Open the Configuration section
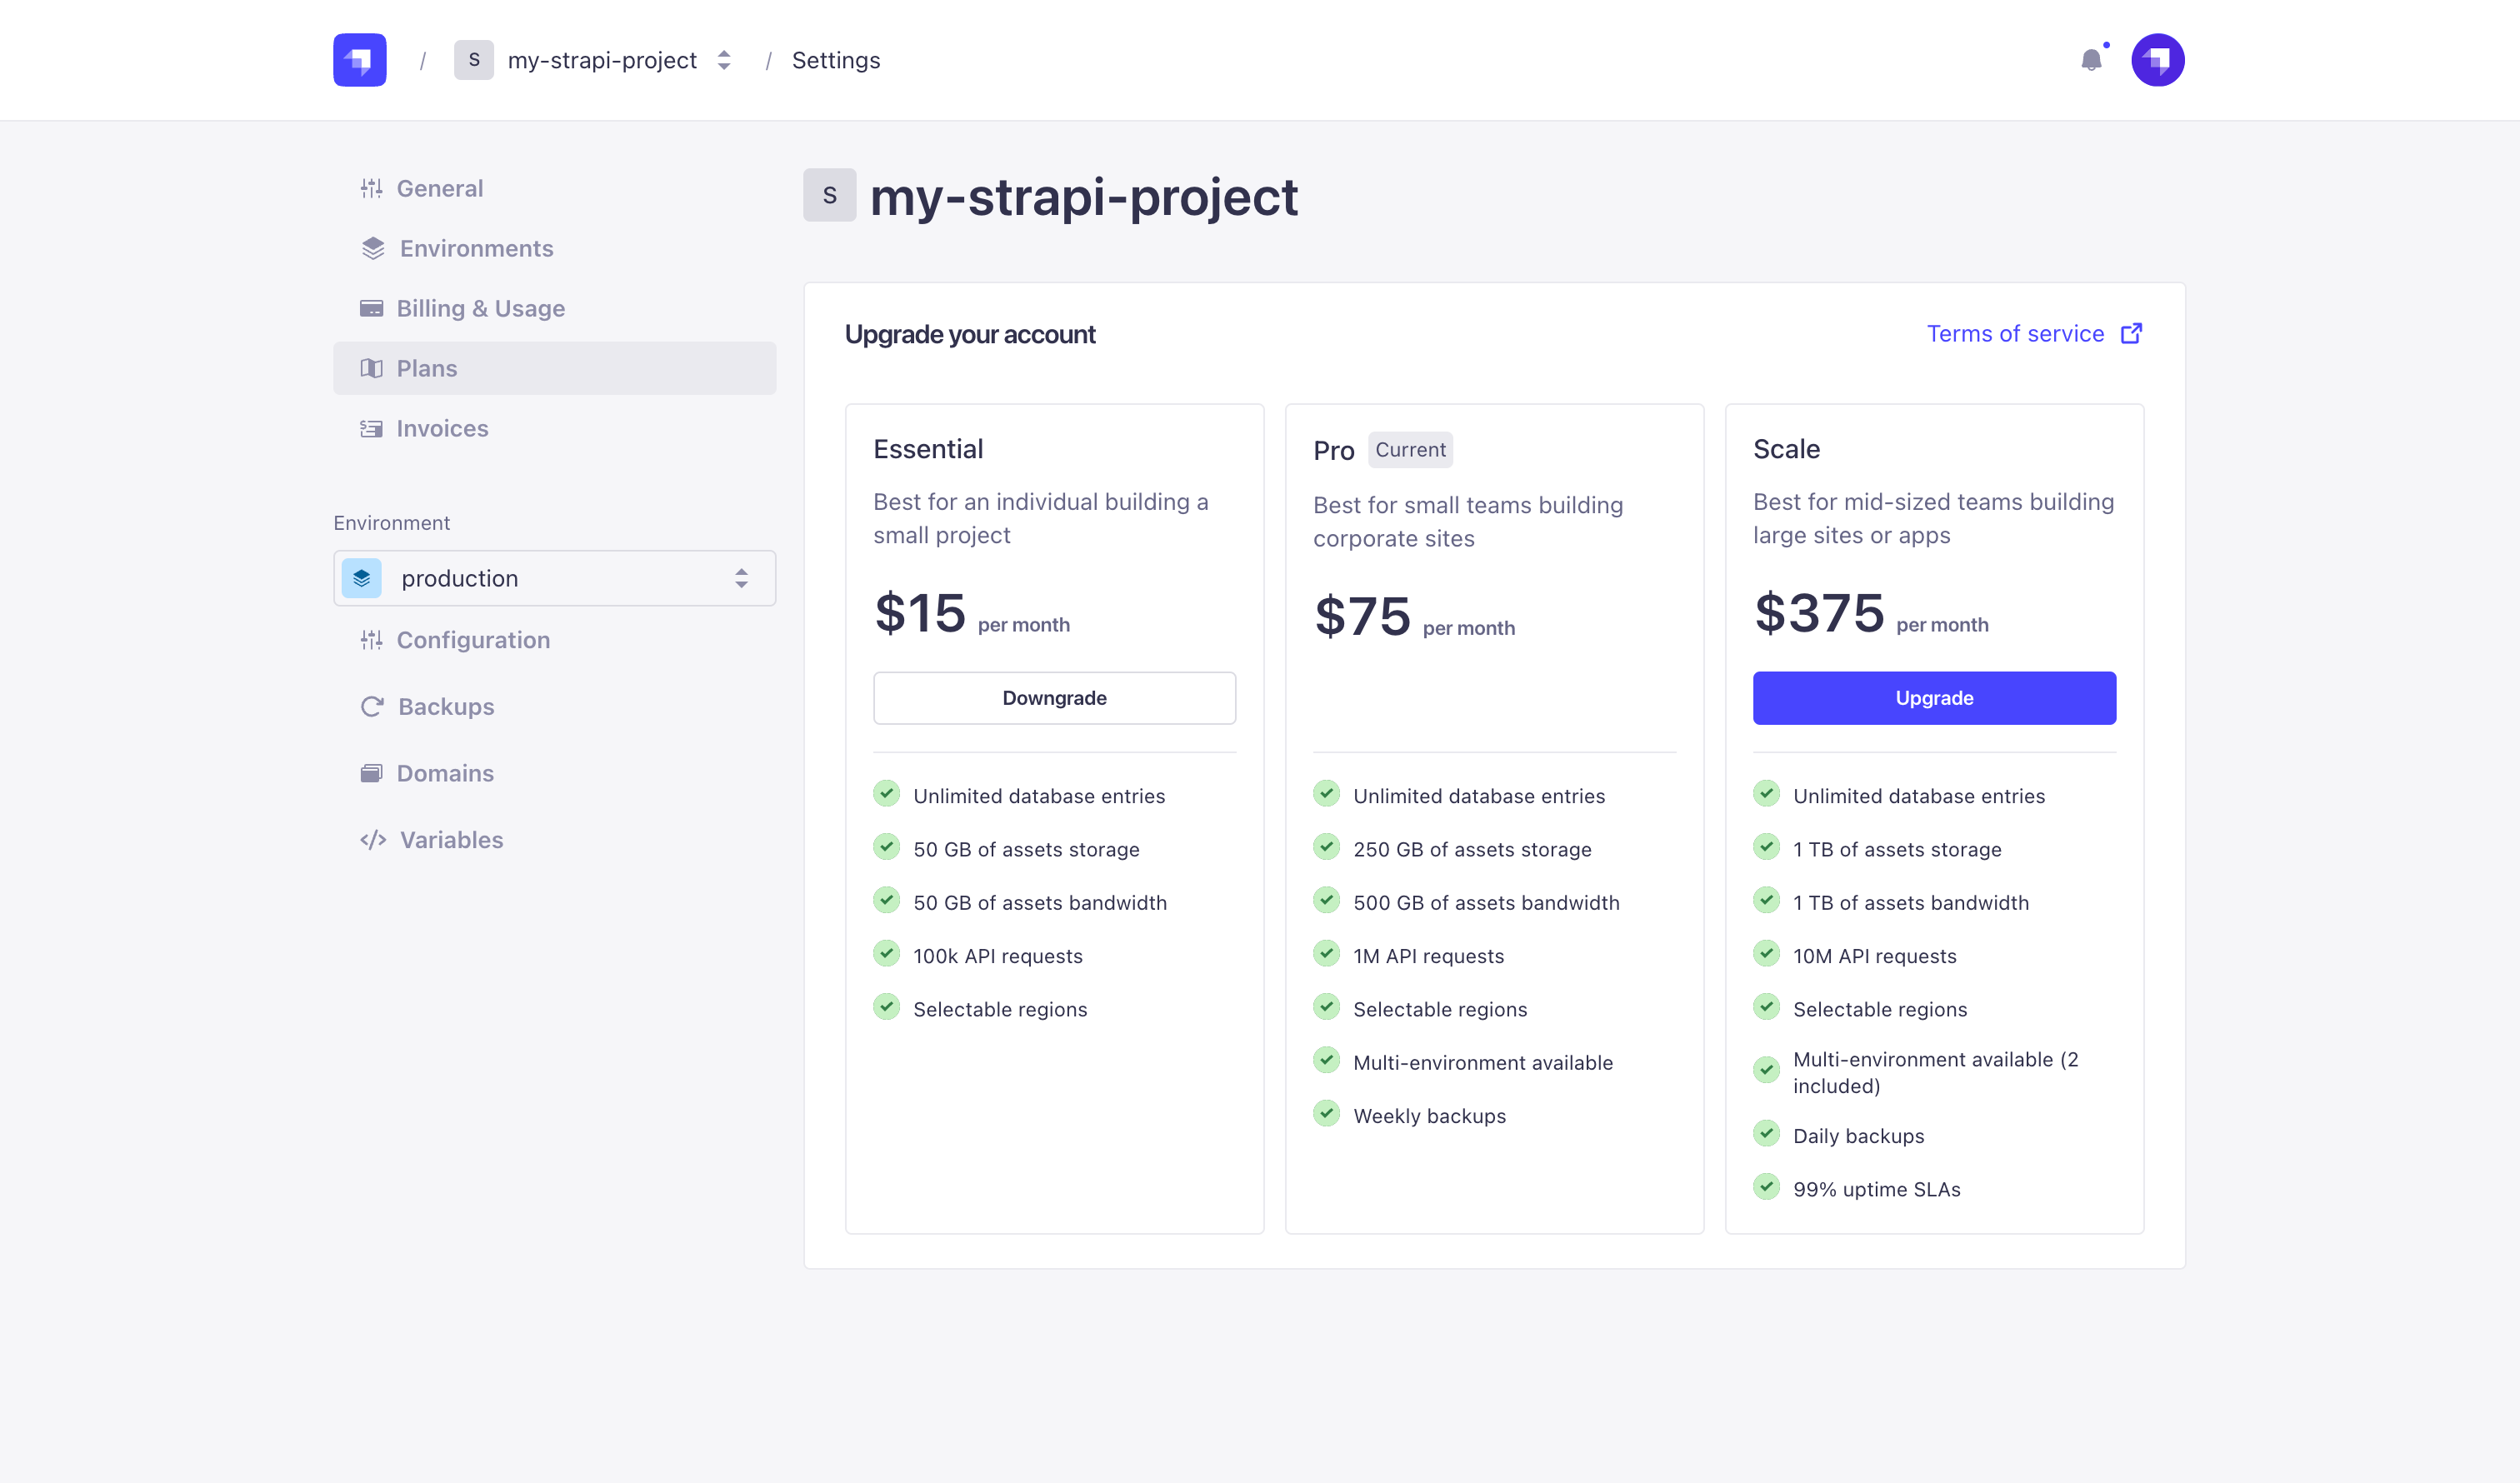This screenshot has height=1483, width=2520. pyautogui.click(x=473, y=640)
